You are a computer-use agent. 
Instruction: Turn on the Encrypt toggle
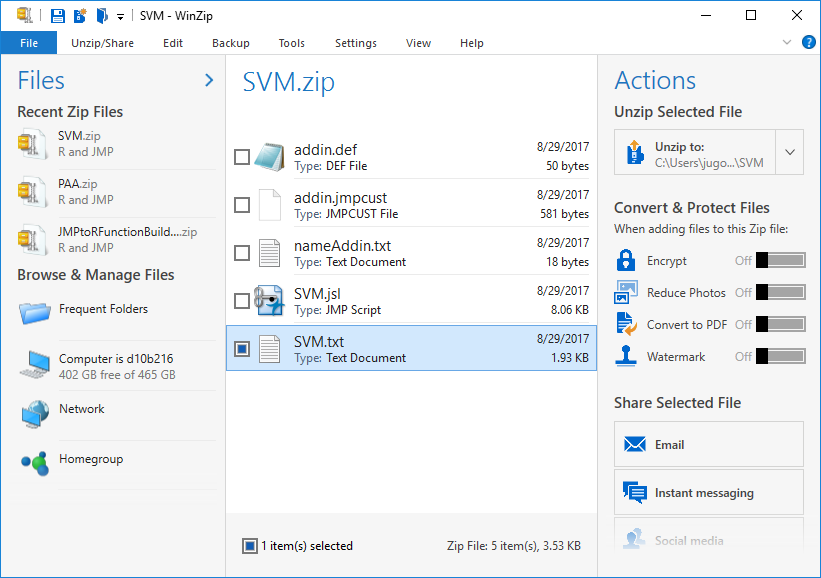[780, 261]
